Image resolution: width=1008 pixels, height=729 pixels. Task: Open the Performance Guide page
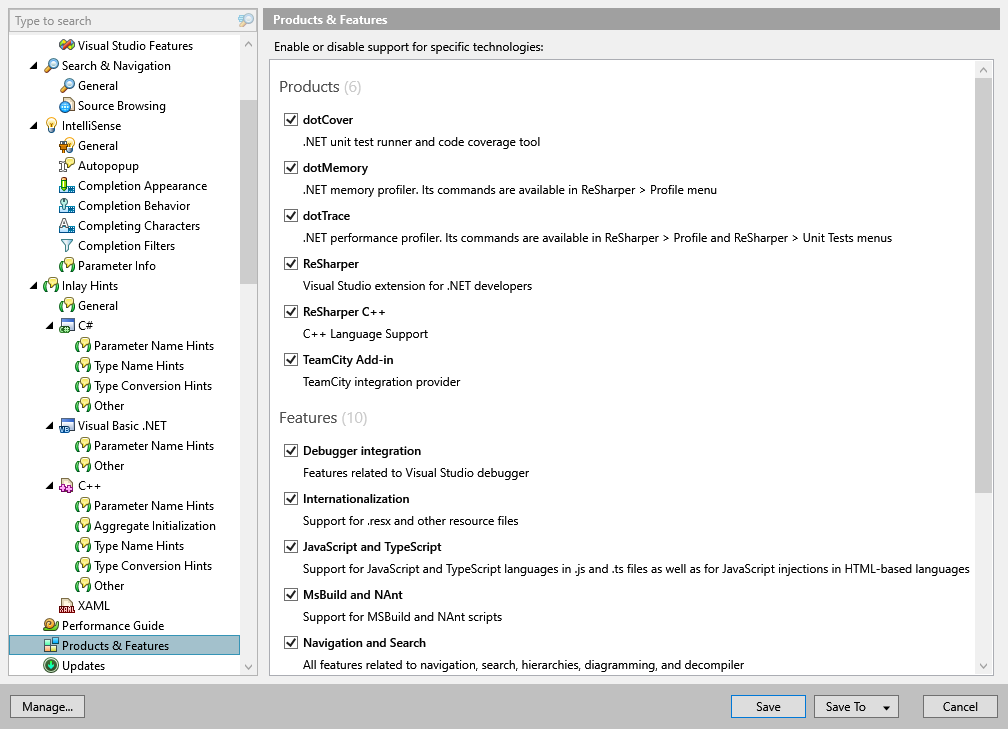[x=113, y=626]
